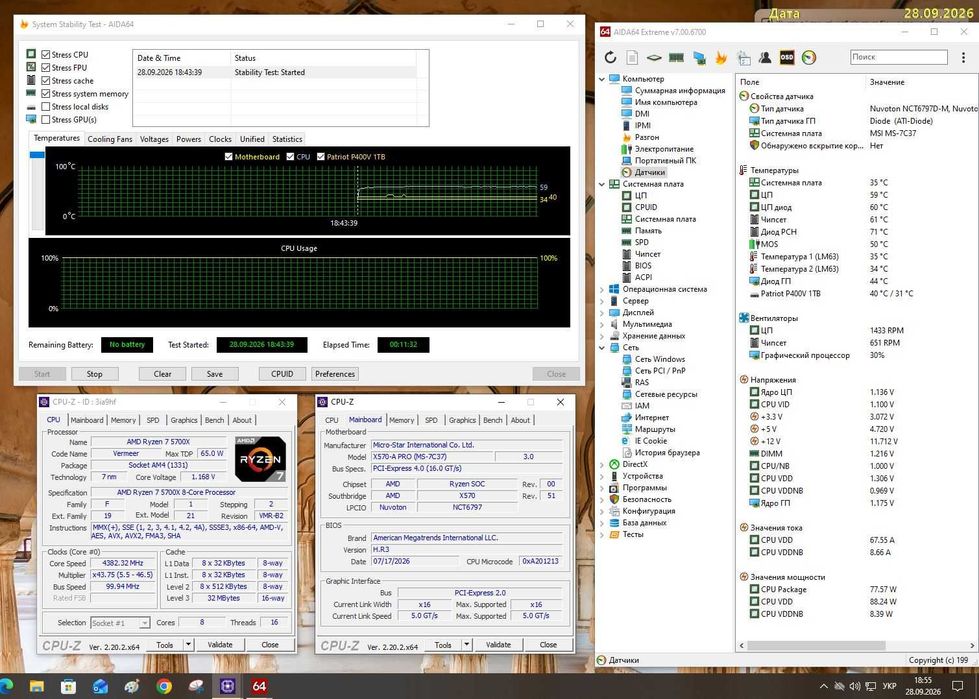Toggle Stress system memory checkbox
The image size is (979, 699).
coord(46,94)
